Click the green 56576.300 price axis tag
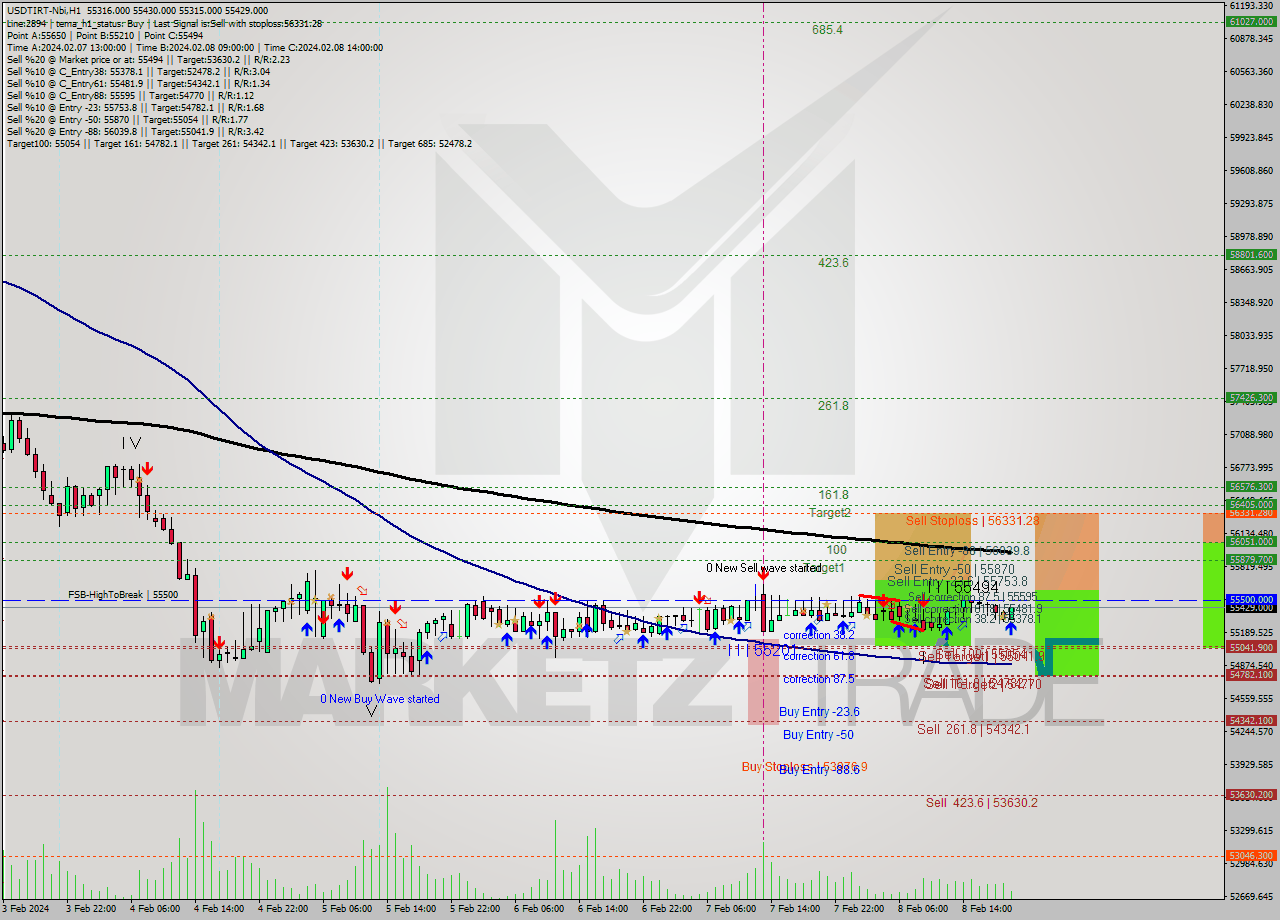This screenshot has height=920, width=1280. 1251,486
